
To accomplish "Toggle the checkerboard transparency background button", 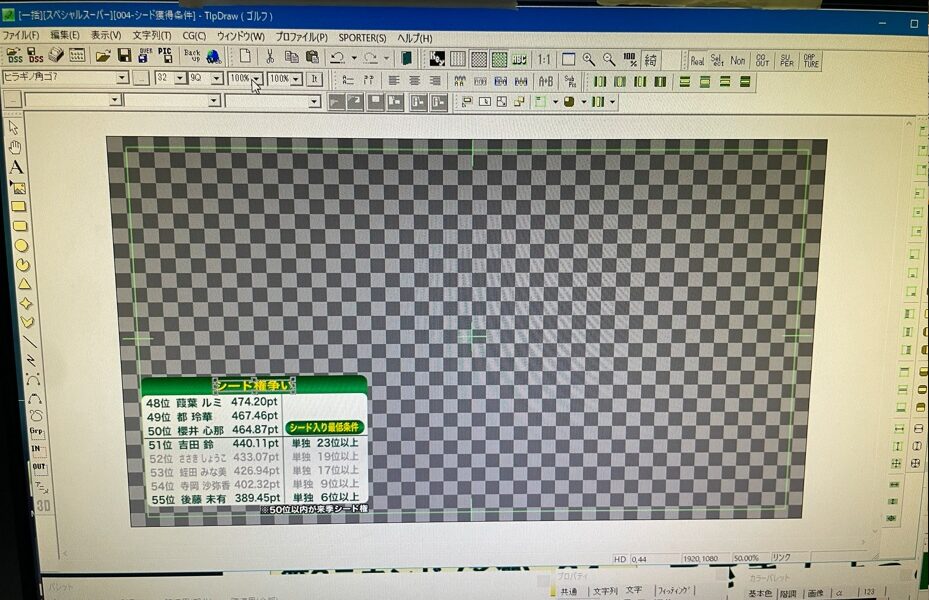I will [479, 59].
